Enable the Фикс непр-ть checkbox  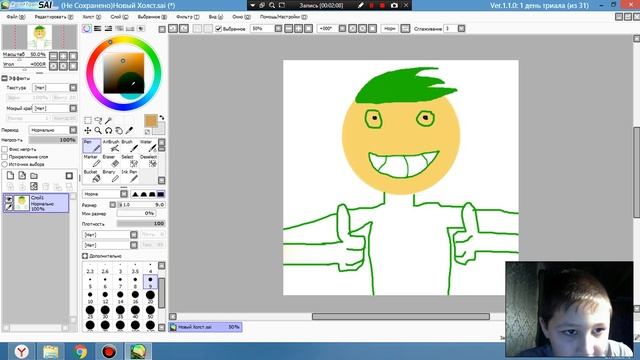click(x=4, y=149)
